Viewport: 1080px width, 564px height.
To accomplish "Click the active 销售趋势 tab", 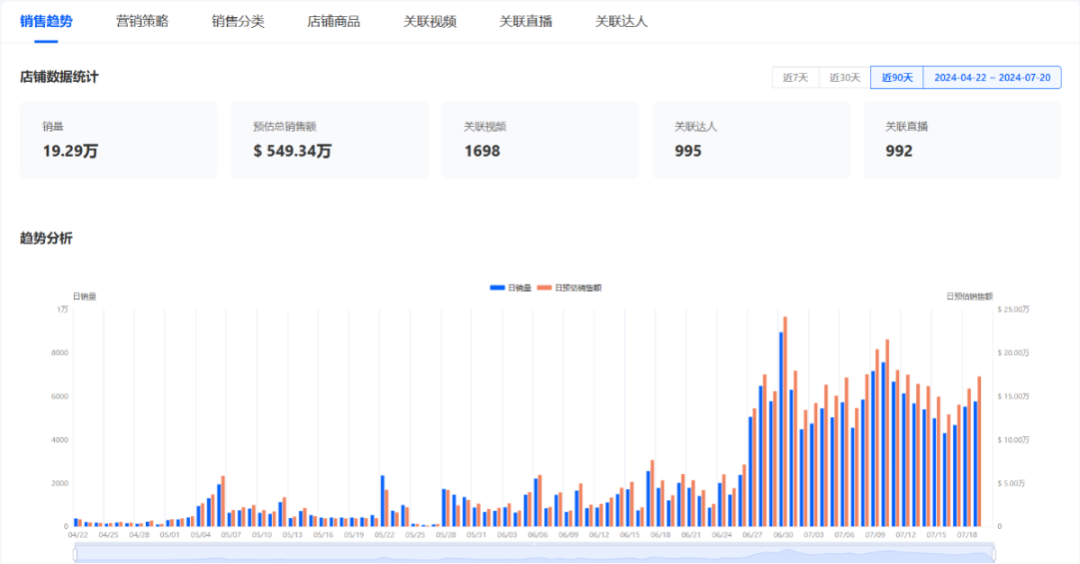I will point(46,21).
